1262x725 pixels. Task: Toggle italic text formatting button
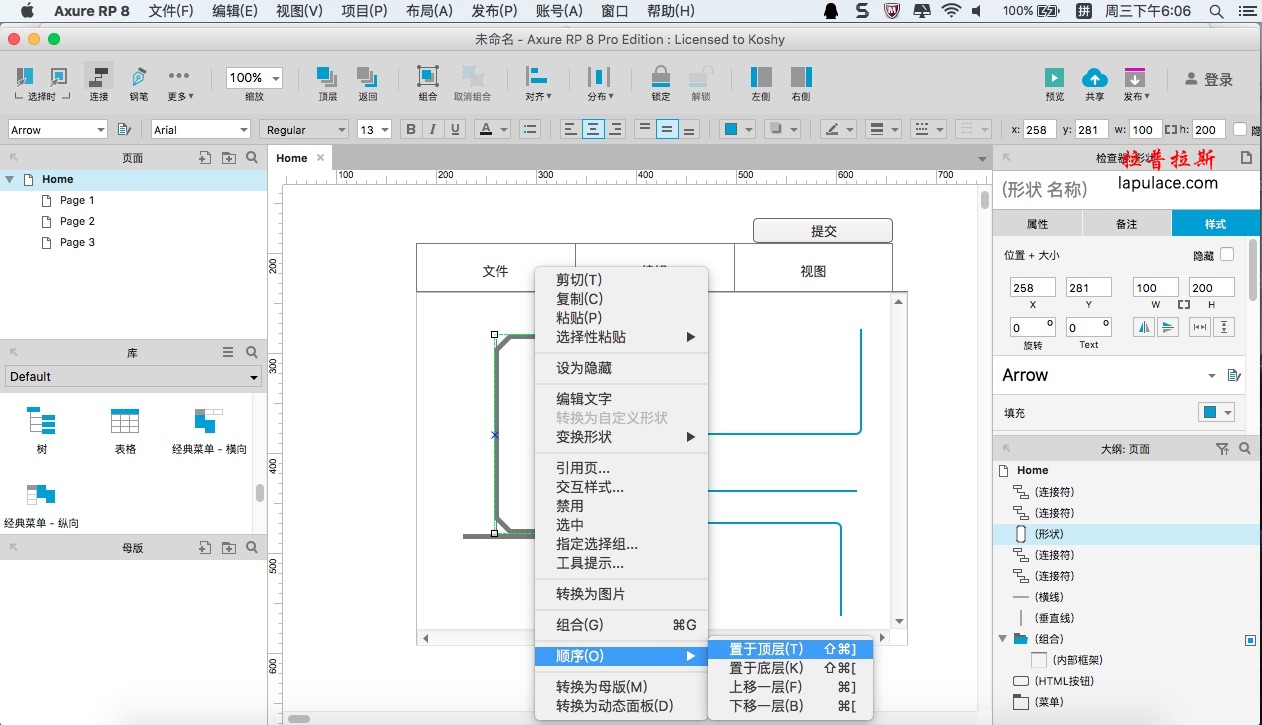pyautogui.click(x=433, y=129)
